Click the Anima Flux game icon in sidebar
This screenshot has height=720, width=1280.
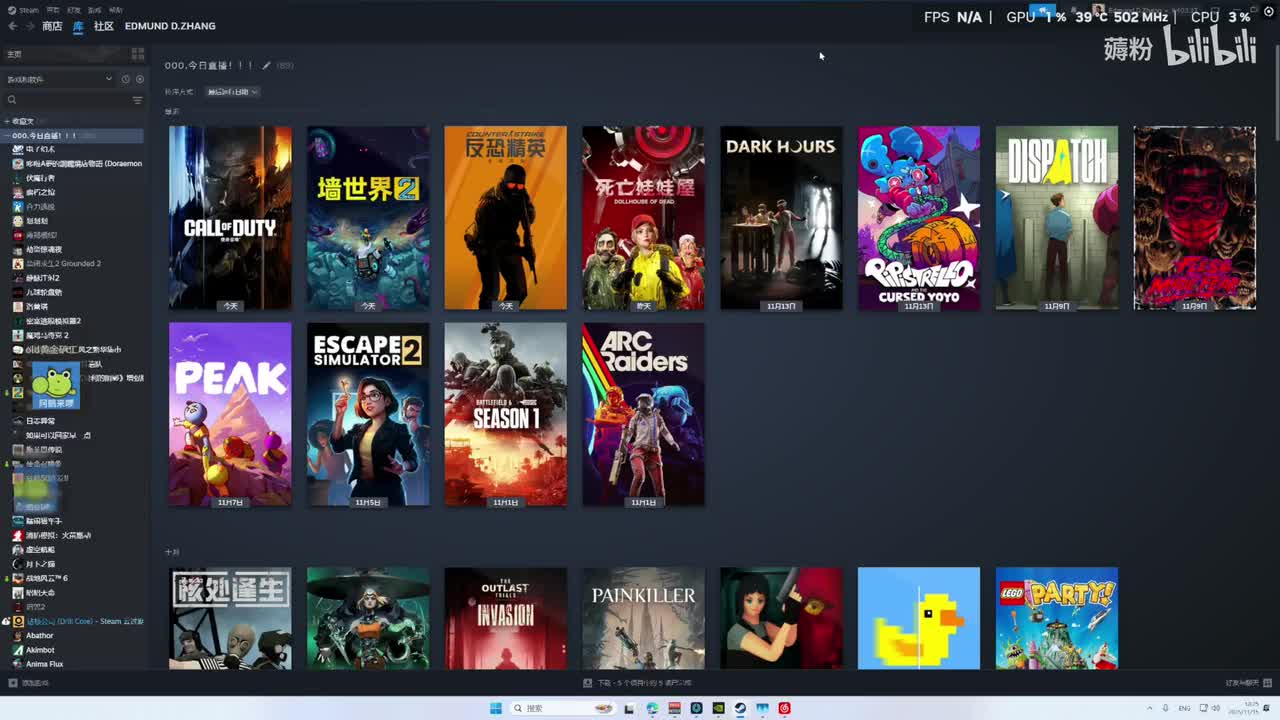pyautogui.click(x=18, y=664)
